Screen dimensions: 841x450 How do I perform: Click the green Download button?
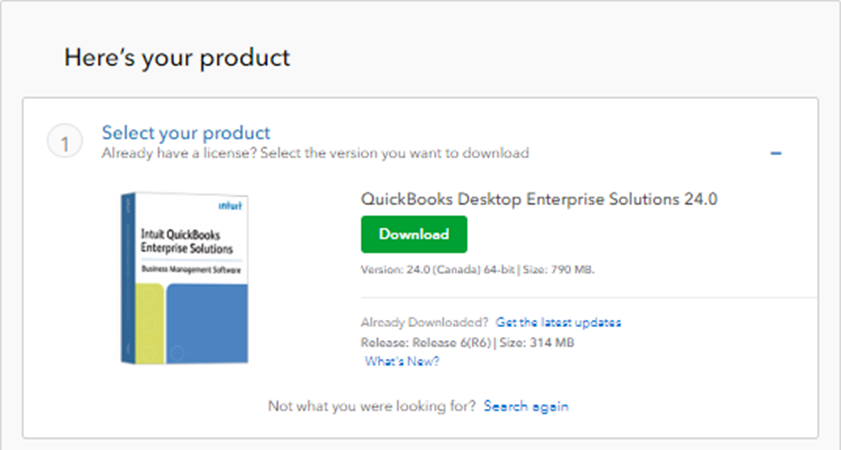coord(414,234)
